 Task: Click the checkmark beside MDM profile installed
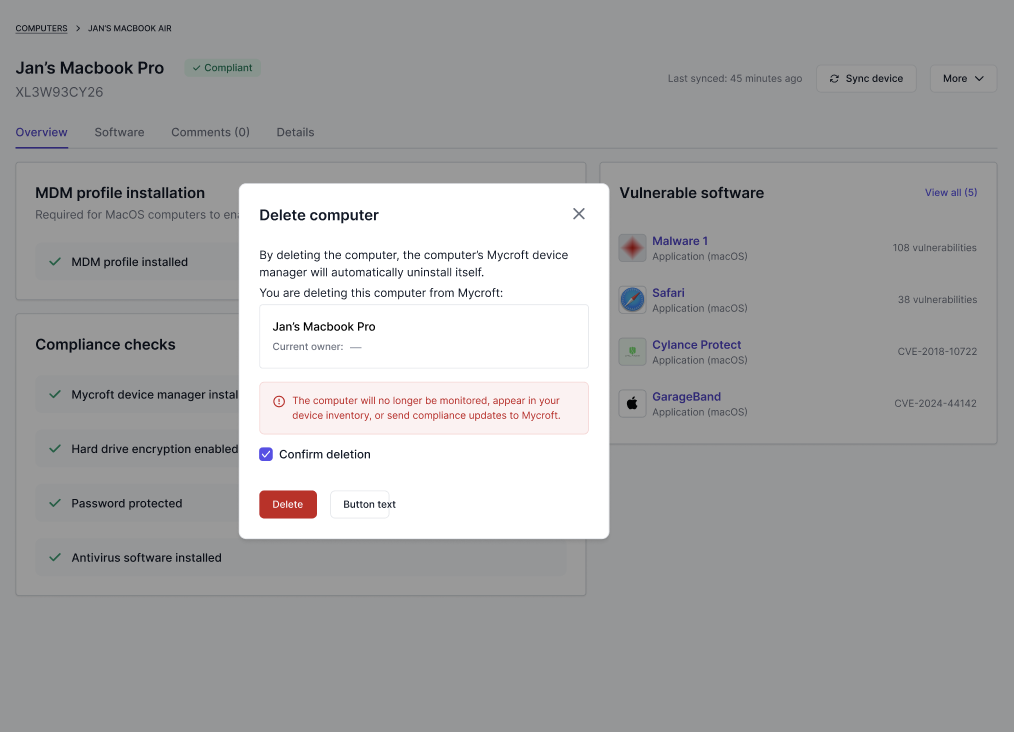pos(55,262)
